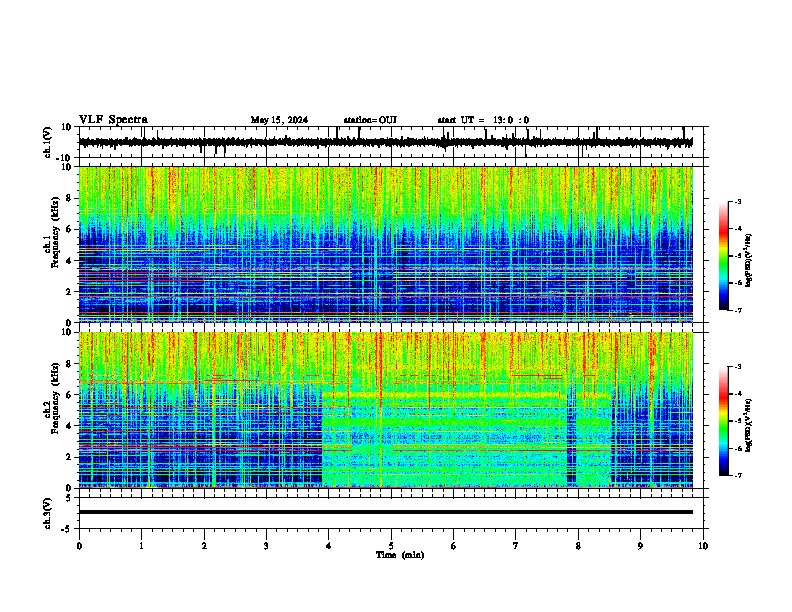The image size is (792, 612).
Task: Click the ch.2 spectrogram color scale bar
Action: (724, 421)
